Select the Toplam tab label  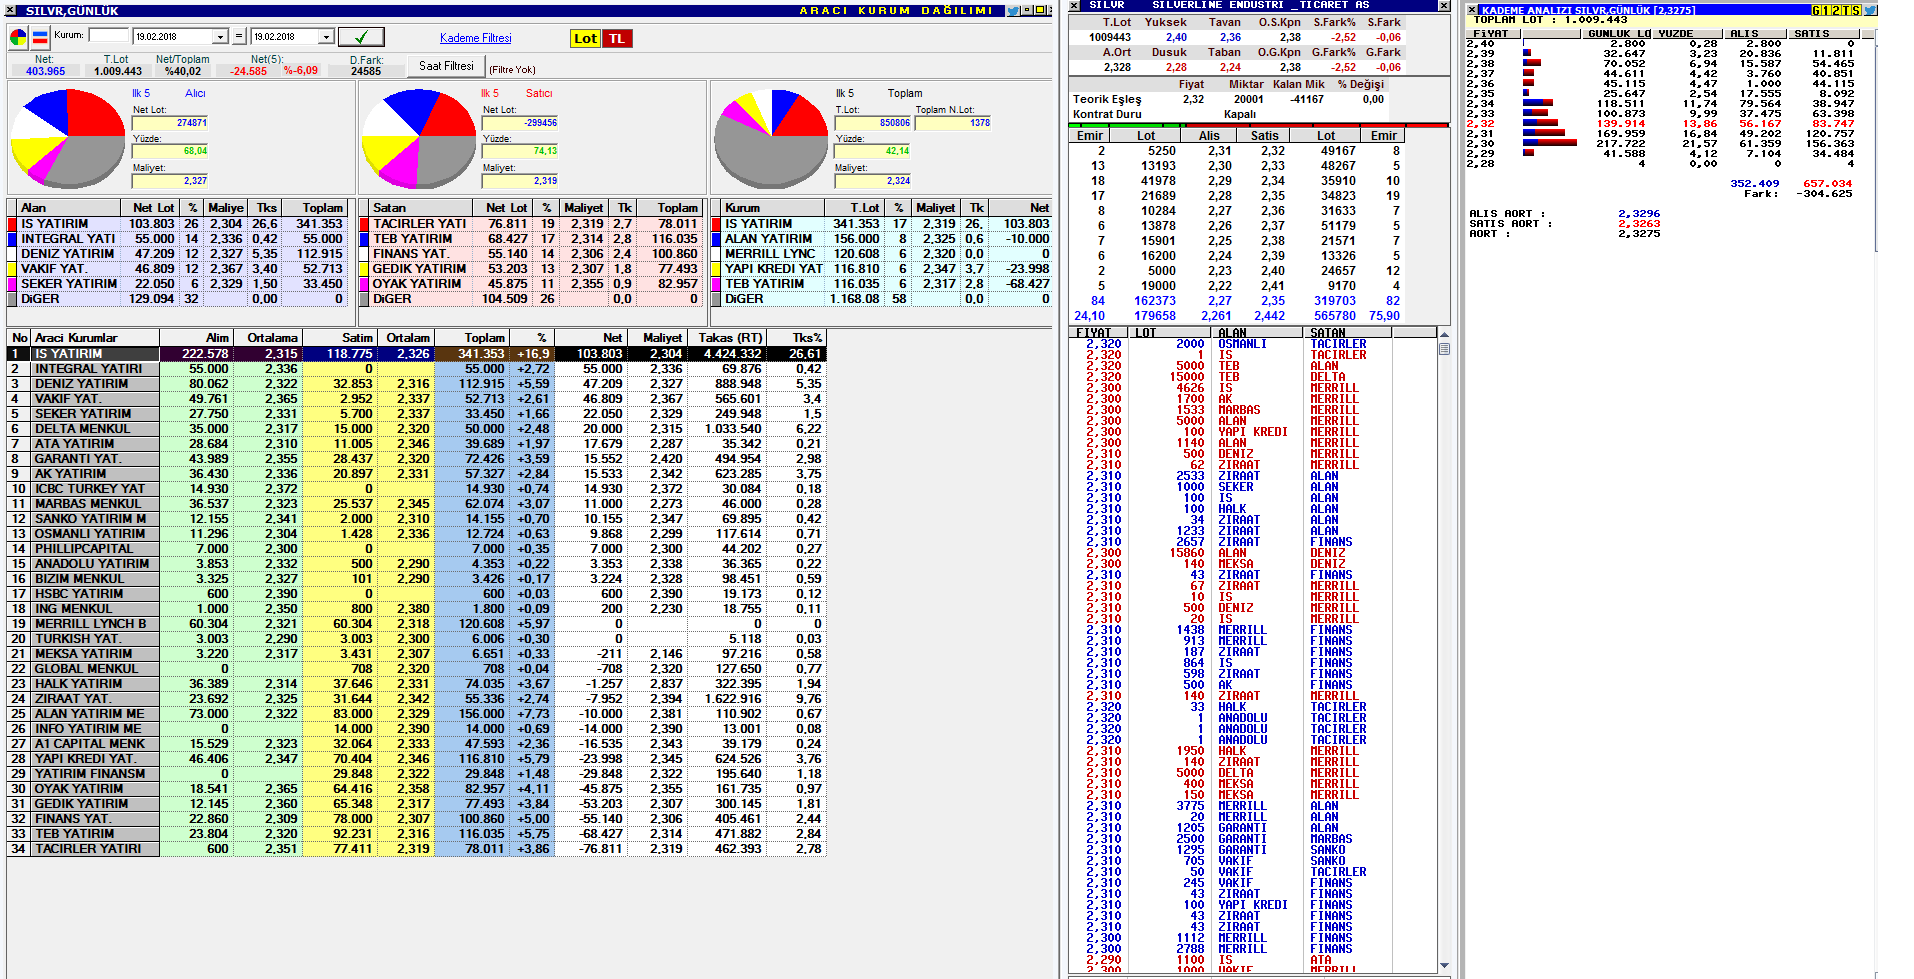click(x=905, y=93)
